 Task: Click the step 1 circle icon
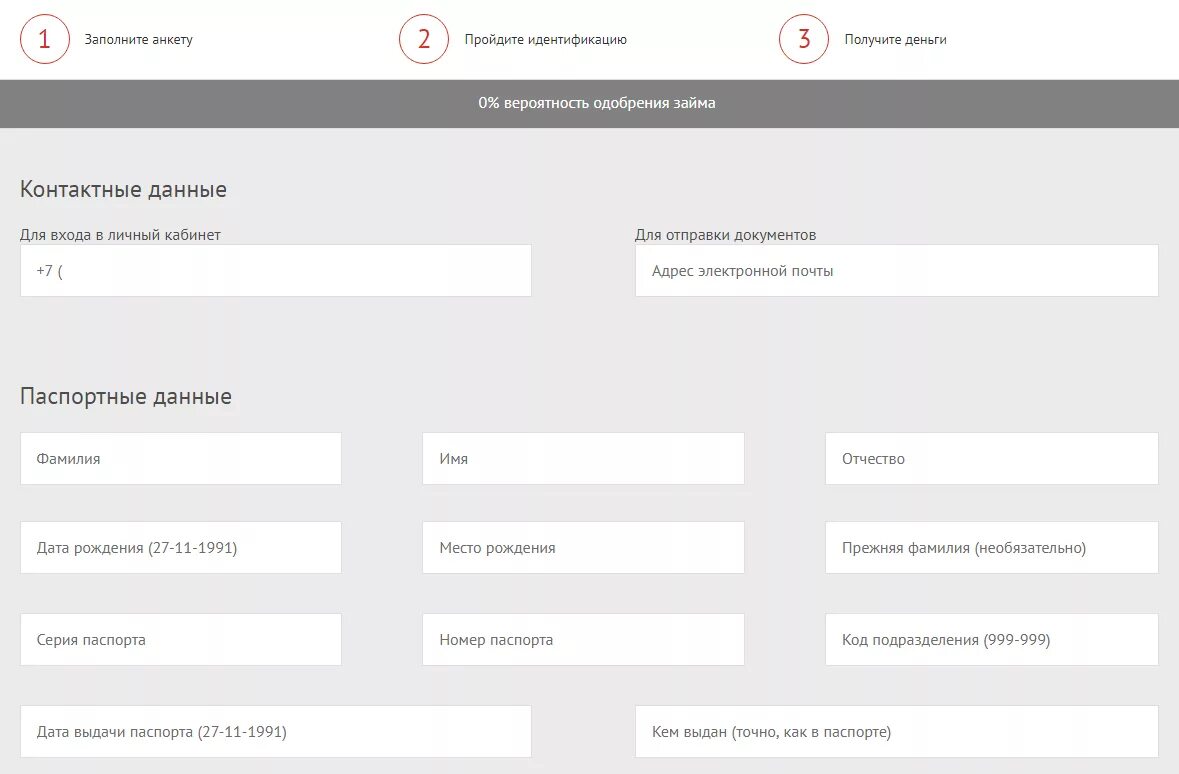(x=44, y=39)
